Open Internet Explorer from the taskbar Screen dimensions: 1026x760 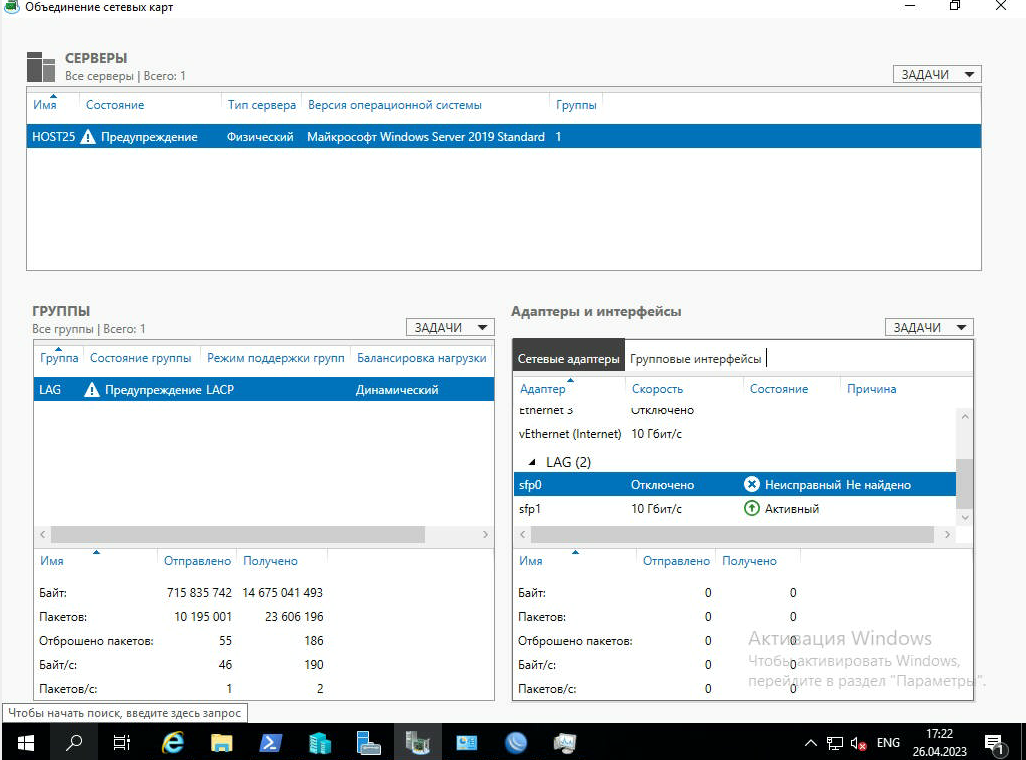point(173,743)
